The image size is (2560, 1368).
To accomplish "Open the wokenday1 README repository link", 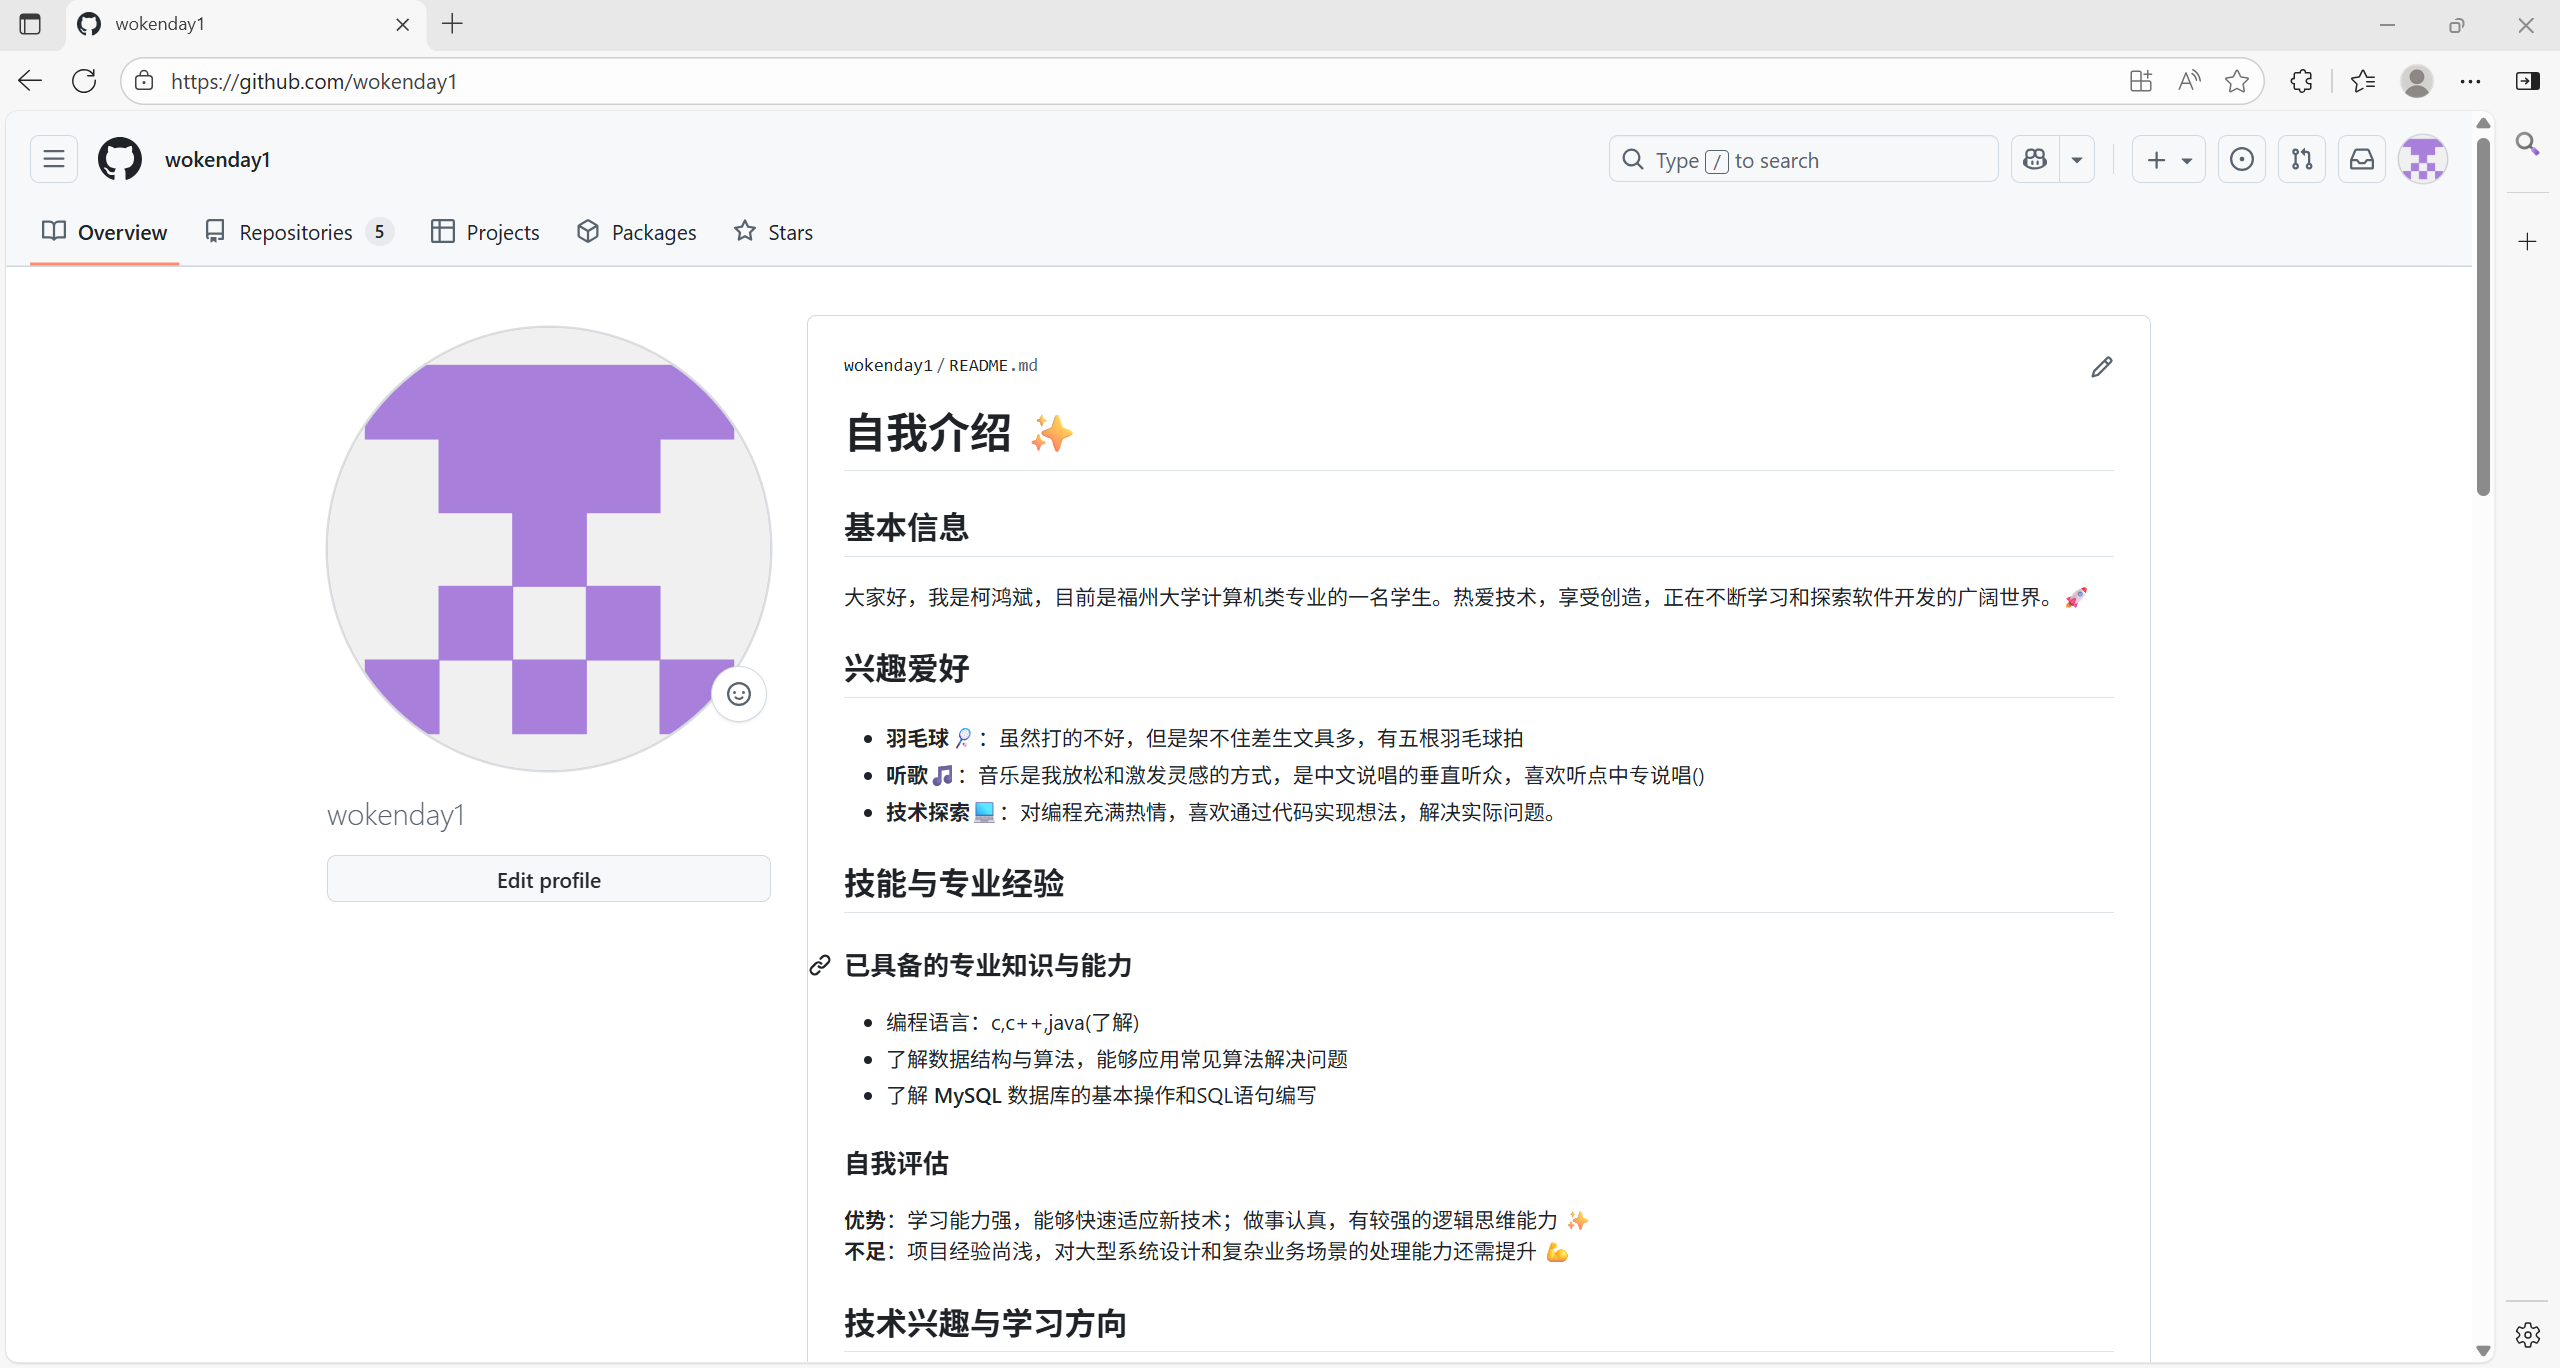I will coord(887,365).
